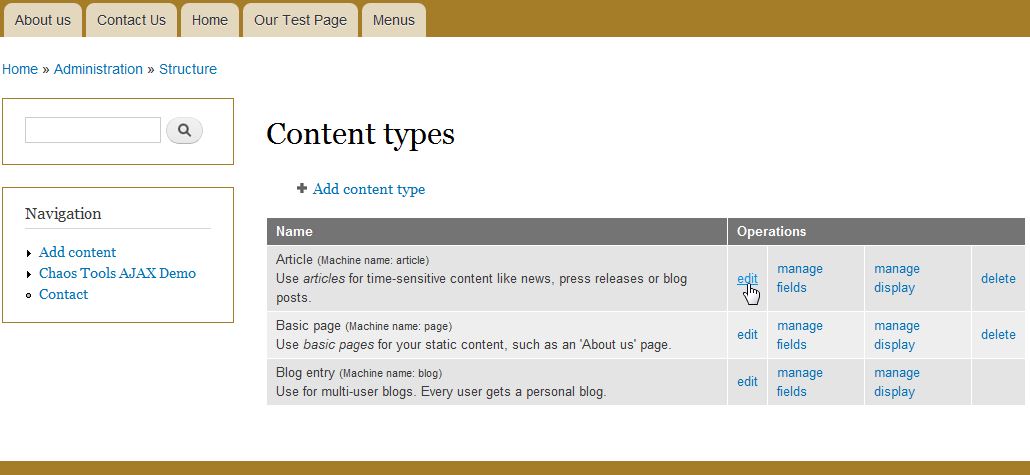This screenshot has width=1030, height=475.
Task: Delete the Article content type
Action: point(998,279)
